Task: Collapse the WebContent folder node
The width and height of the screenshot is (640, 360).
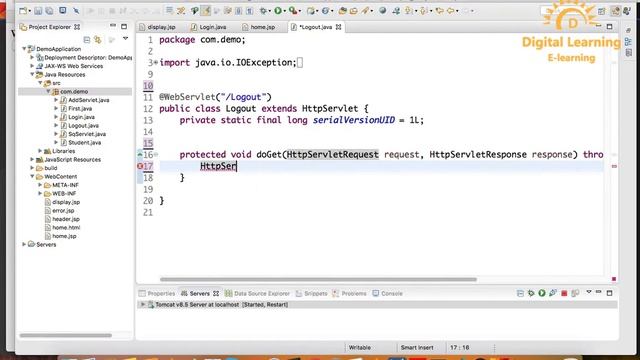Action: coord(32,177)
